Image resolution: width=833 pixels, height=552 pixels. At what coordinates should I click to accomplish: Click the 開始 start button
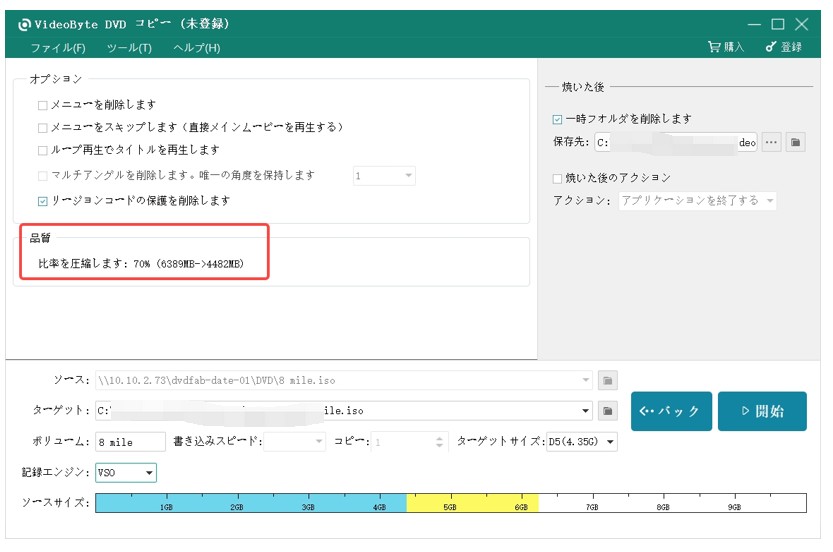(x=762, y=411)
